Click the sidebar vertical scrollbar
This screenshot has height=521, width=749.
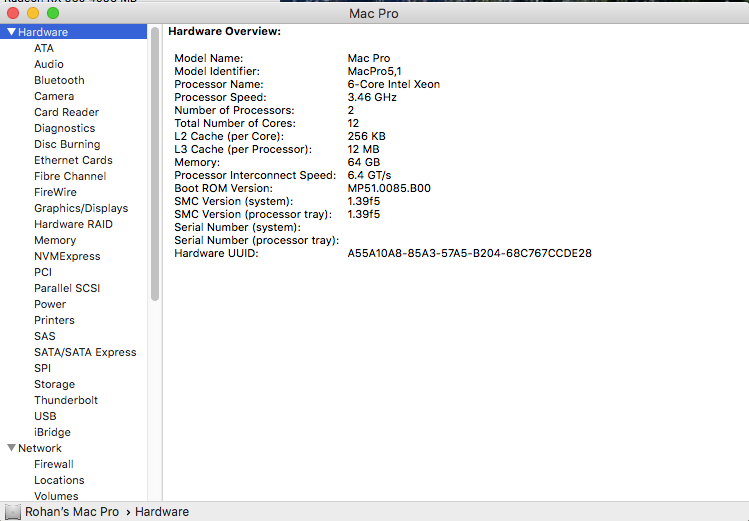point(155,164)
